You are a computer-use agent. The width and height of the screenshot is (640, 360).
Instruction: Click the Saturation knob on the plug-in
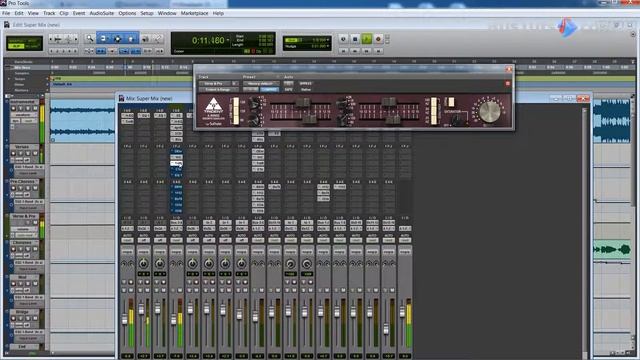458,119
